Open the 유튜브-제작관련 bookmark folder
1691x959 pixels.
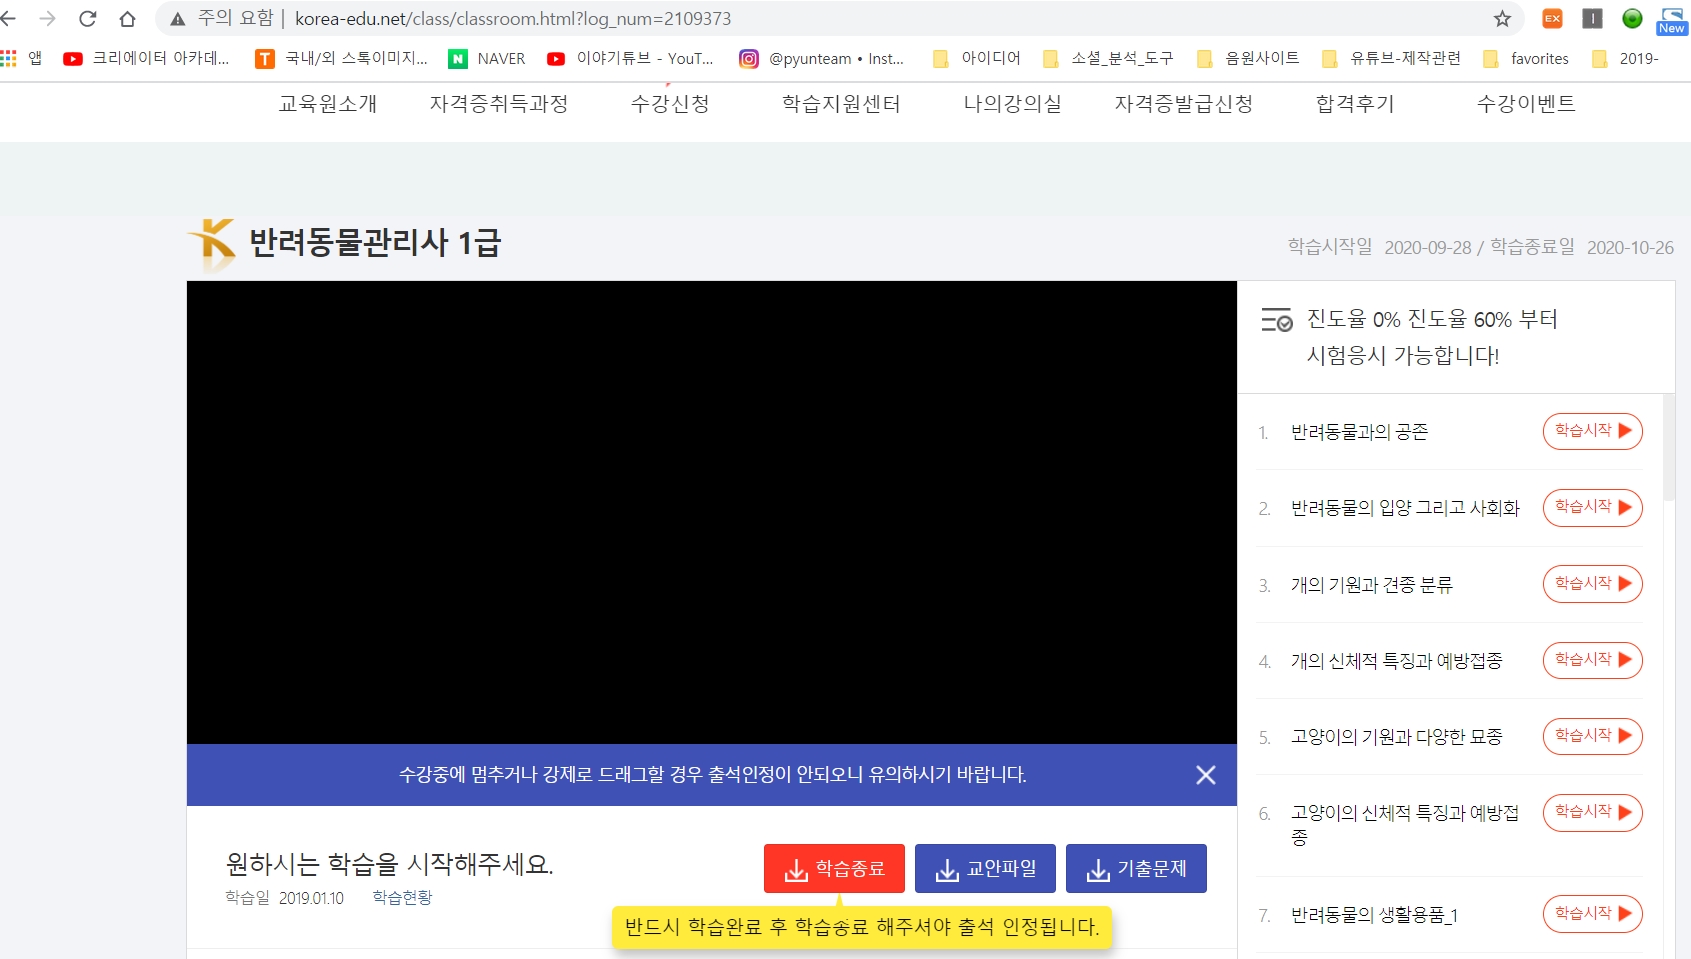(x=1391, y=58)
